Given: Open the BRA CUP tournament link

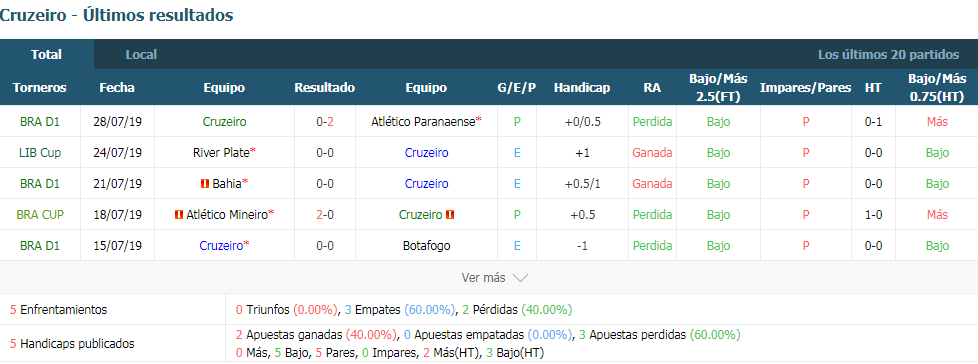Looking at the screenshot, I should pos(40,214).
